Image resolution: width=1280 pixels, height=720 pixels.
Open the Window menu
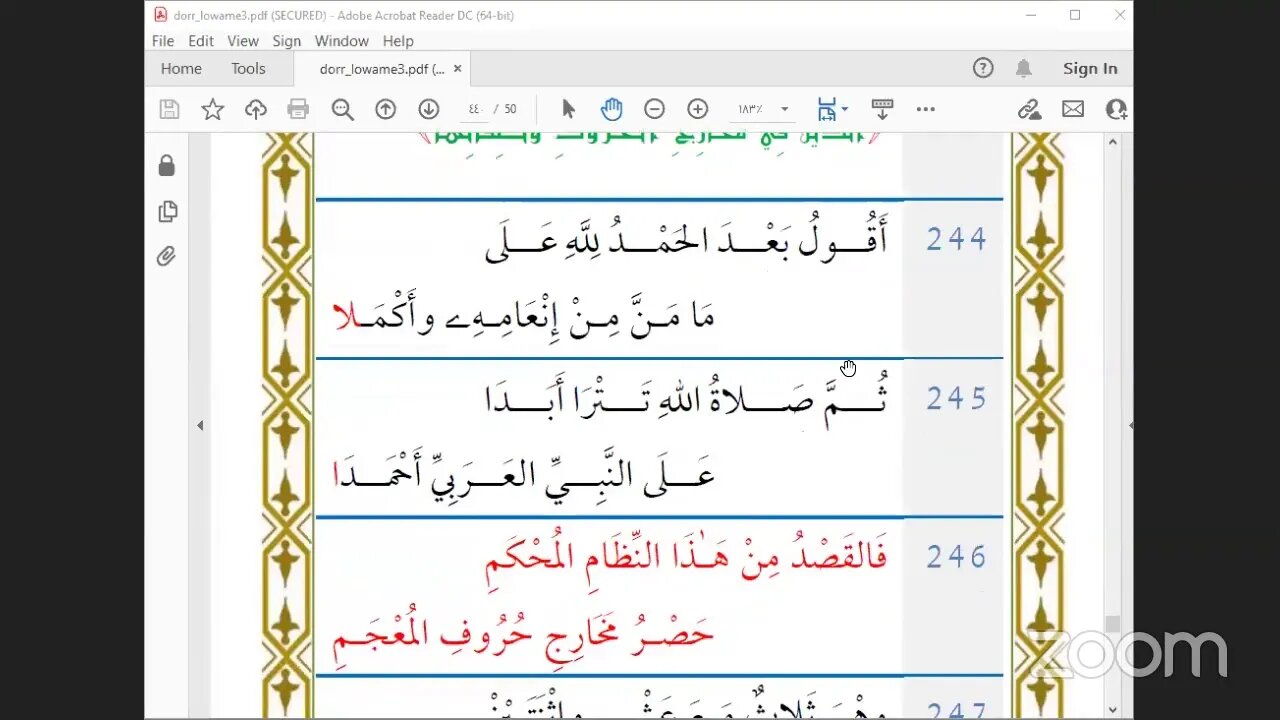pyautogui.click(x=342, y=41)
